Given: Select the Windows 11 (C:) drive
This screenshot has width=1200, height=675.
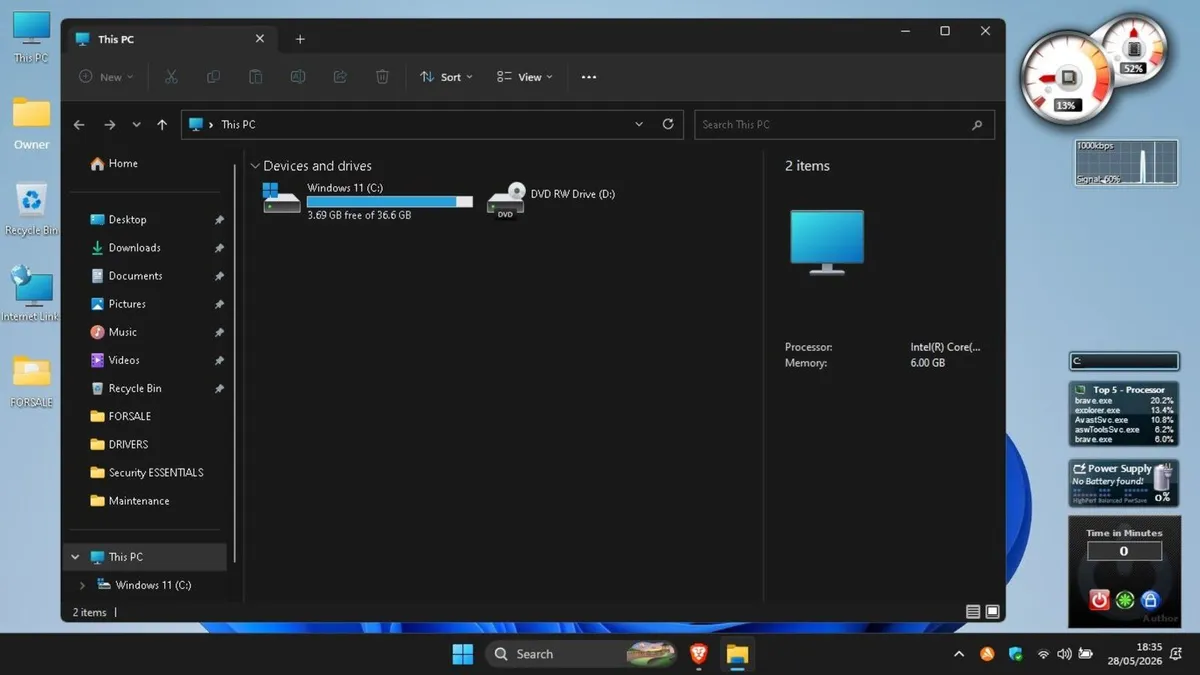Looking at the screenshot, I should (367, 200).
